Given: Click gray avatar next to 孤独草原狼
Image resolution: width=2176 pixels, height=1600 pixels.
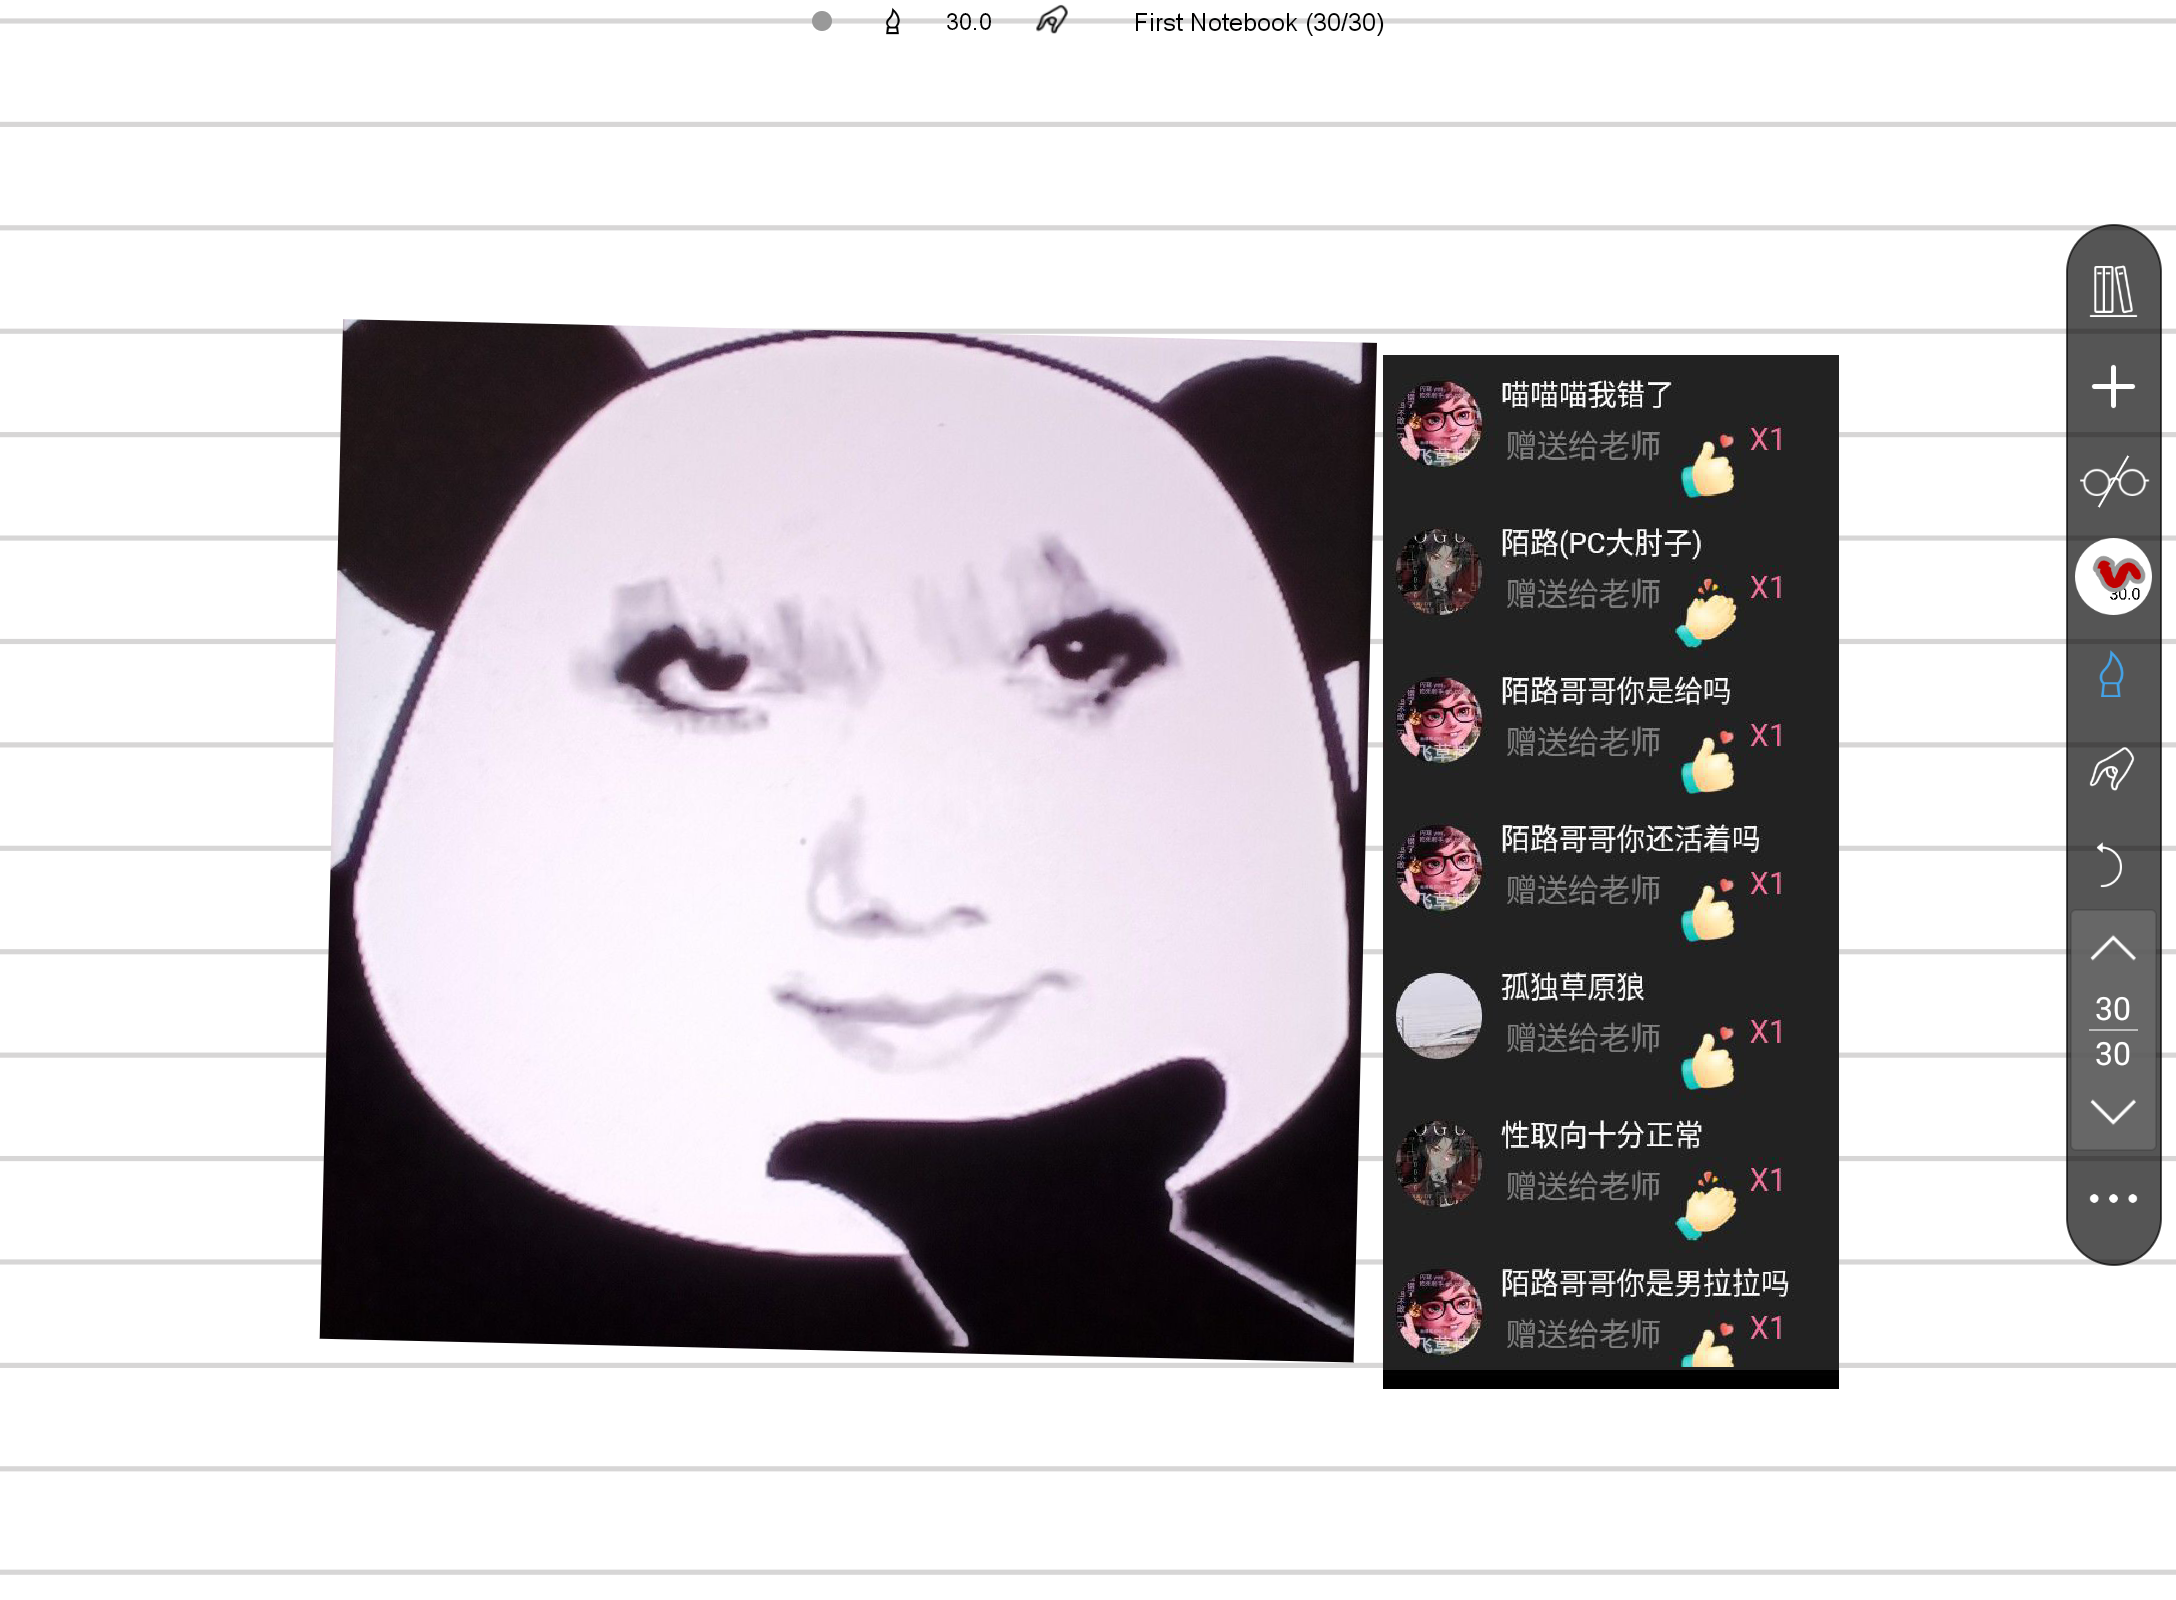Looking at the screenshot, I should coord(1439,1016).
